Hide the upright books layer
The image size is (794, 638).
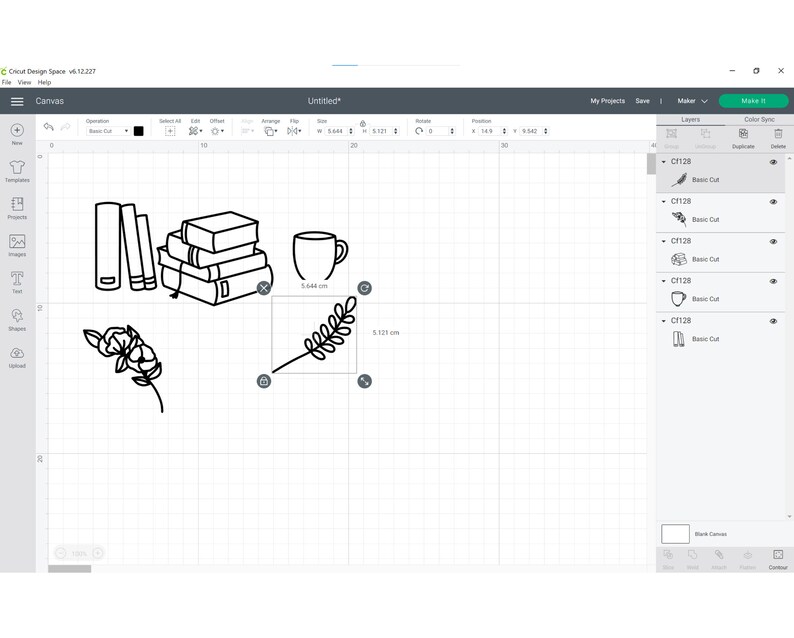[773, 321]
